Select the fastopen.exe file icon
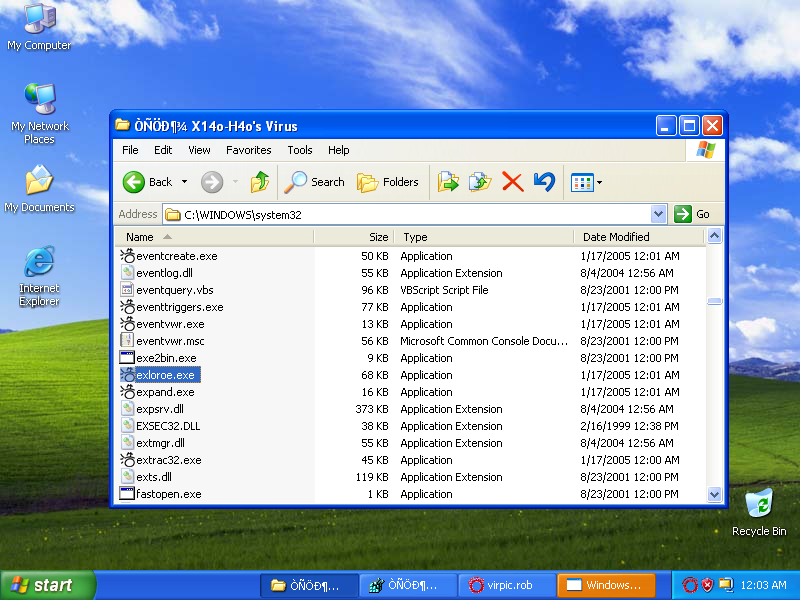This screenshot has height=600, width=800. point(127,494)
